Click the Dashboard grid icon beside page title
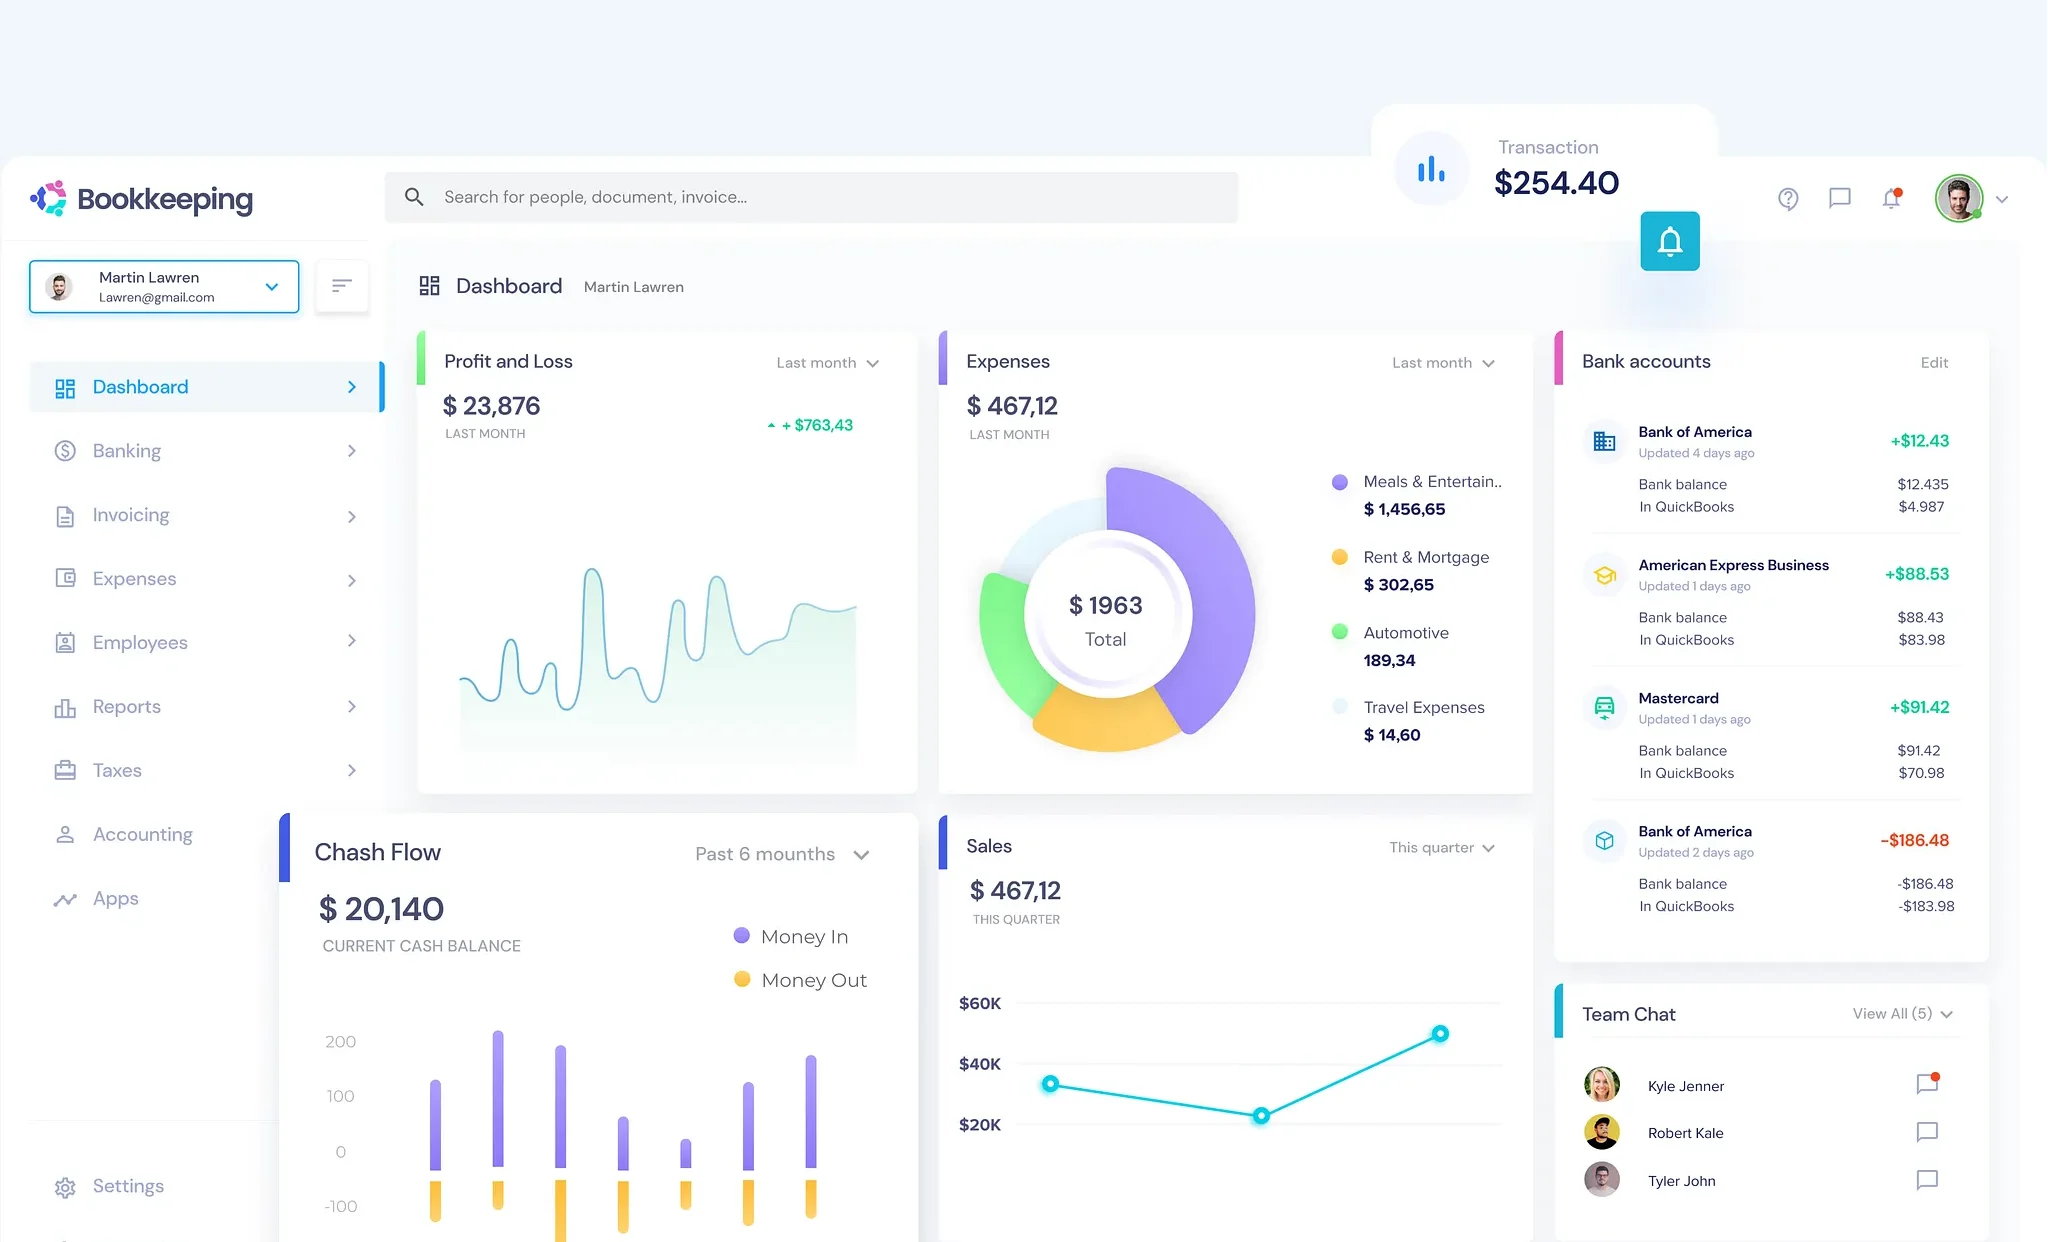The height and width of the screenshot is (1242, 2048). coord(430,286)
